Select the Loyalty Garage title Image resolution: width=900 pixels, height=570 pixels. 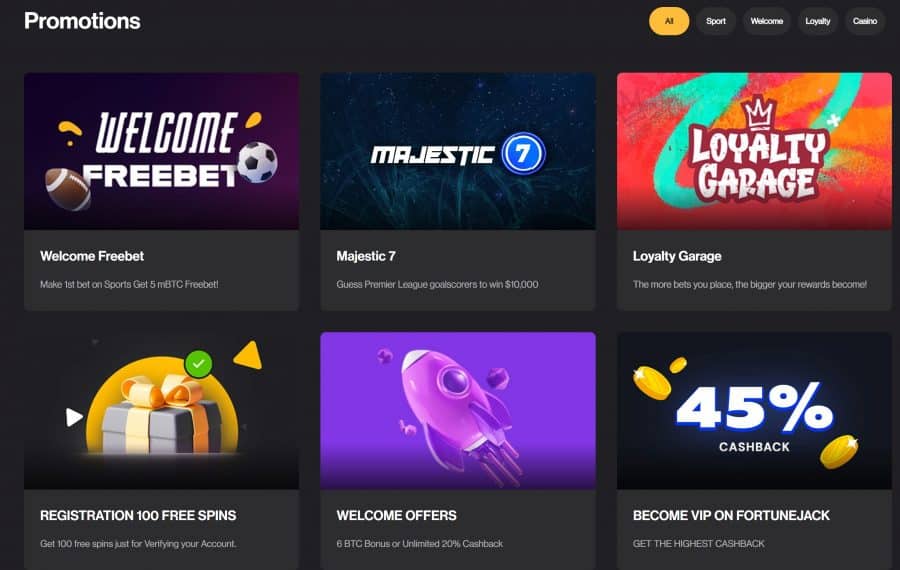coord(677,256)
